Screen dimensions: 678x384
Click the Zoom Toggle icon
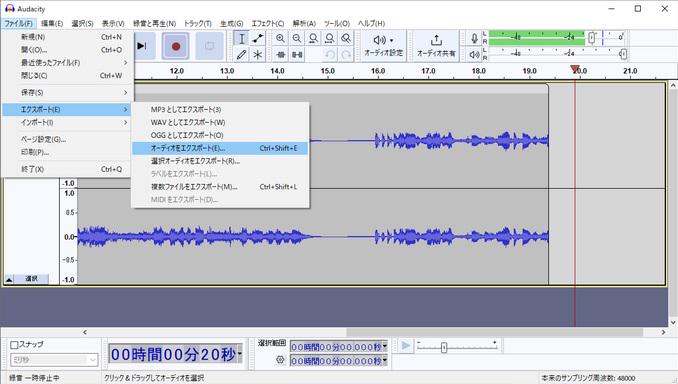(346, 38)
